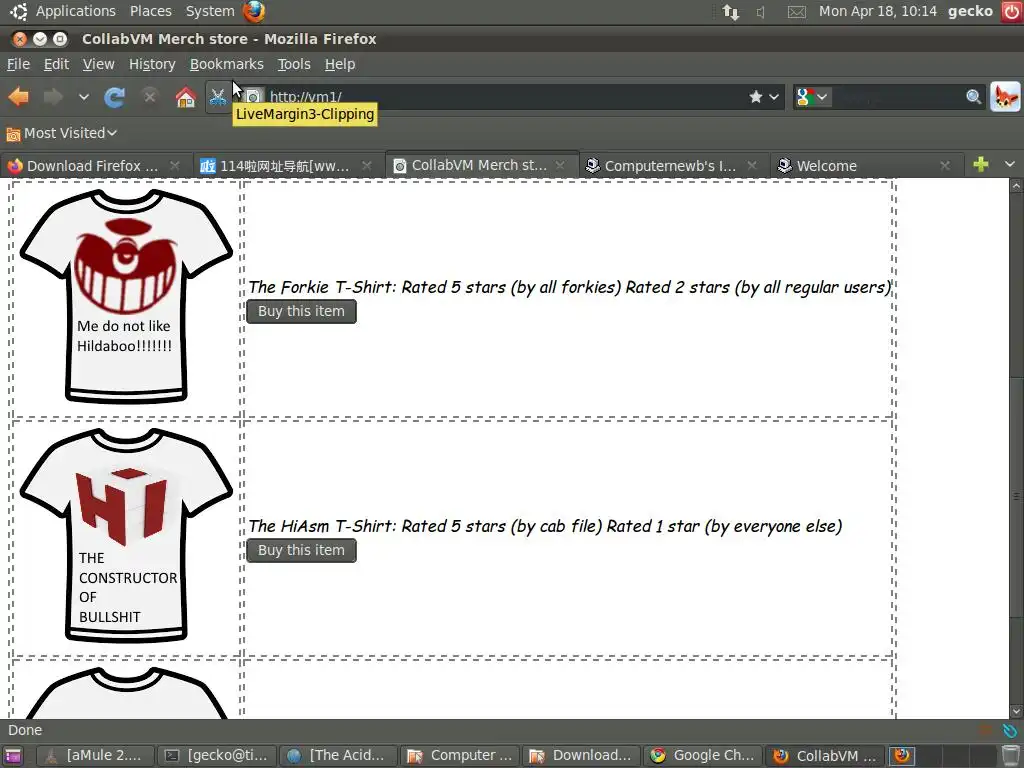This screenshot has height=768, width=1024.
Task: Close the 114啦网址导航 tab
Action: pos(367,166)
